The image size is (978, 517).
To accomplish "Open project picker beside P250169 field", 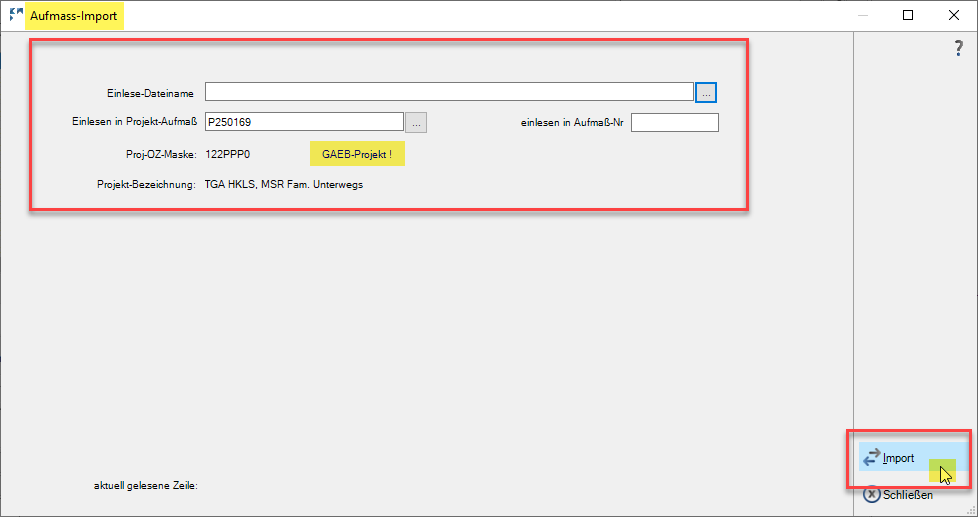I will coord(416,122).
